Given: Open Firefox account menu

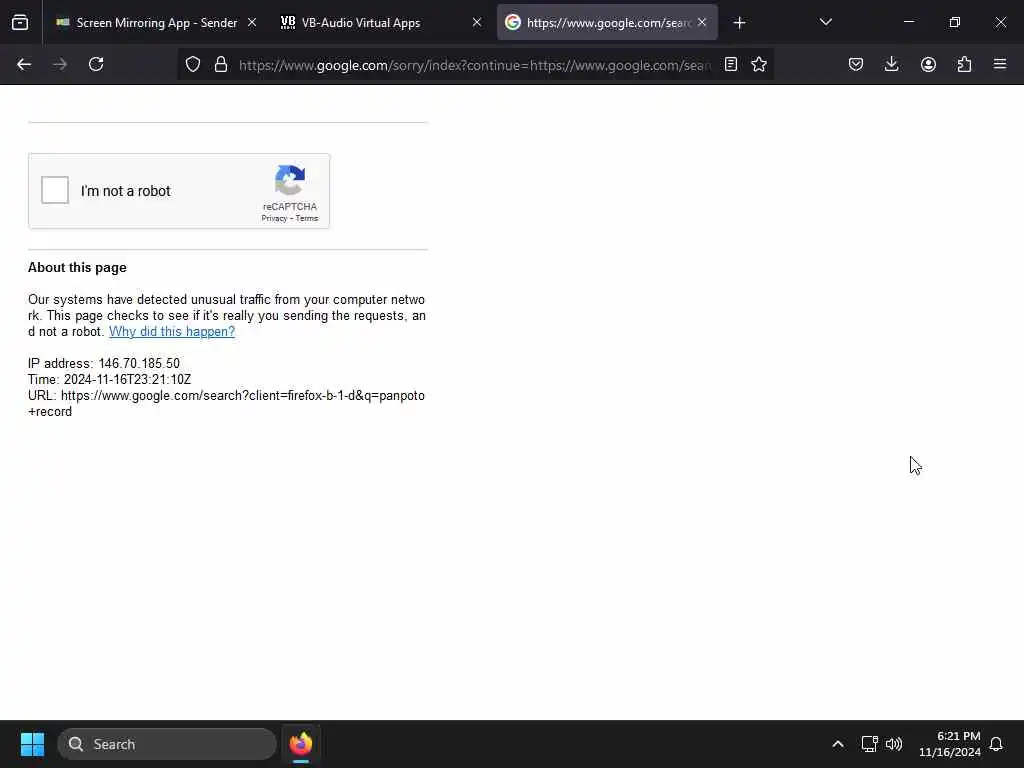Looking at the screenshot, I should [928, 64].
